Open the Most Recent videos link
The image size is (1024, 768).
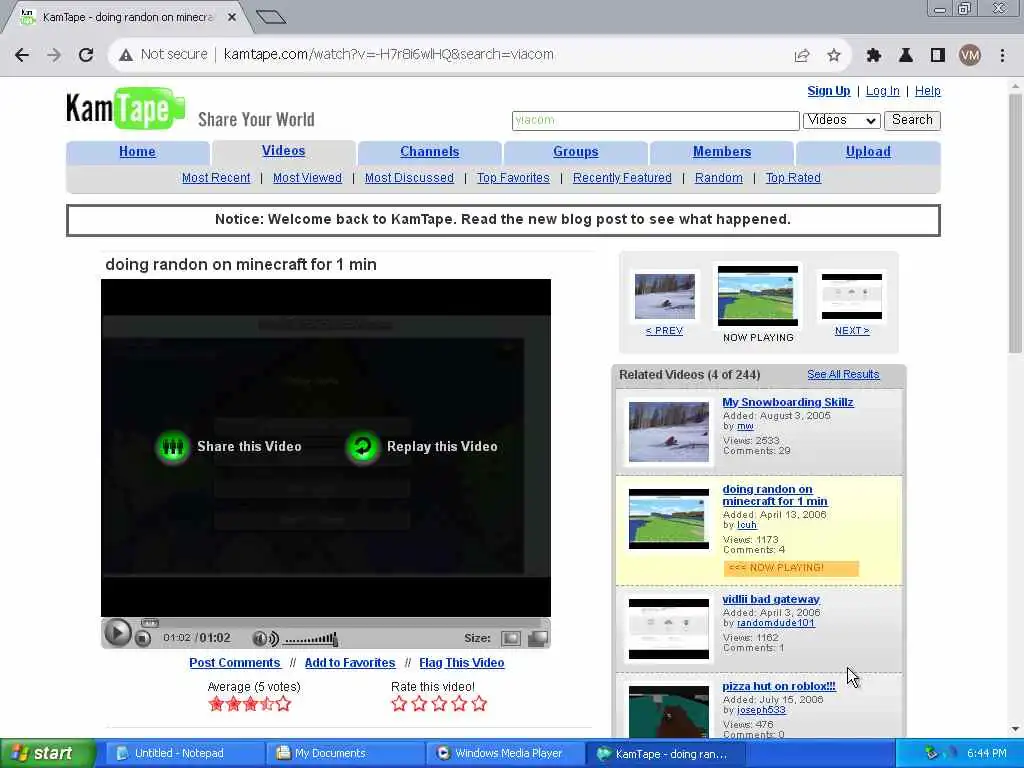coord(216,178)
